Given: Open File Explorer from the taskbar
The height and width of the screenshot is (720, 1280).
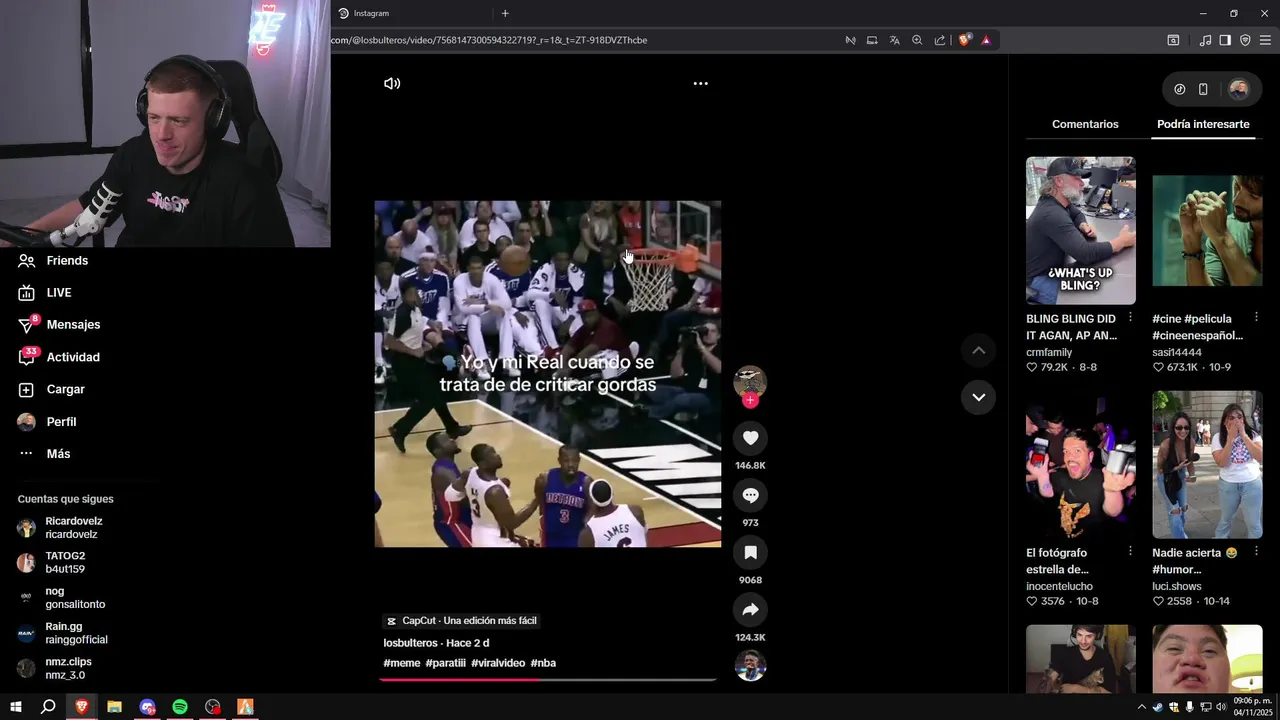Looking at the screenshot, I should coord(114,707).
